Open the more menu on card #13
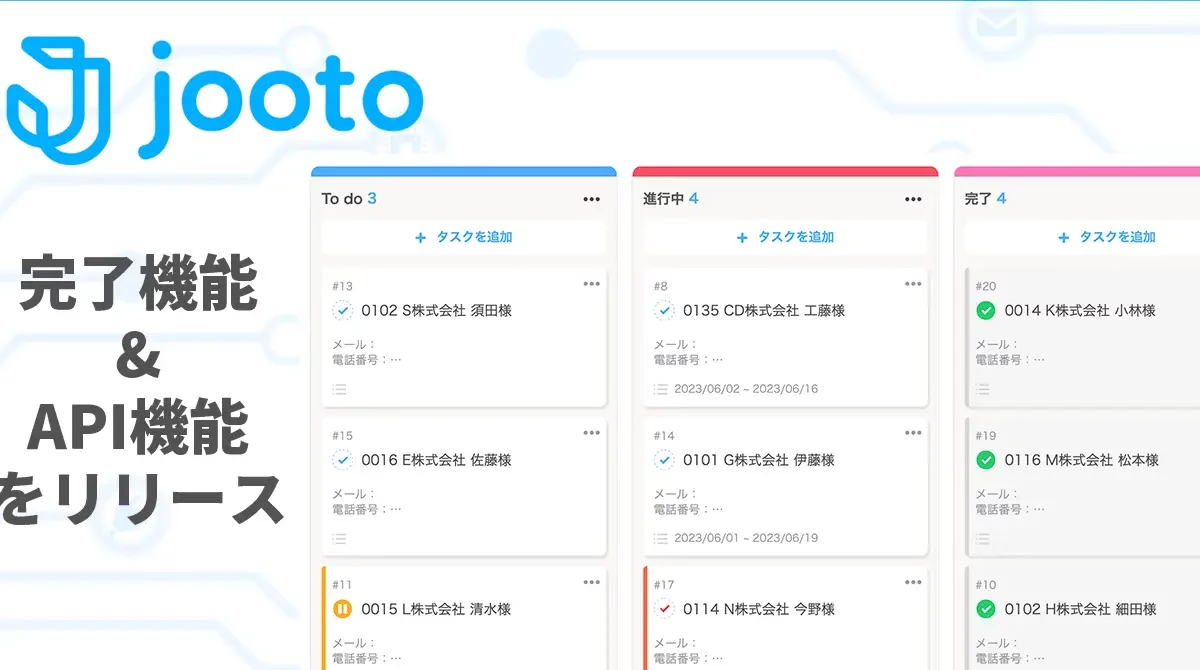Viewport: 1200px width, 670px height. [x=592, y=284]
